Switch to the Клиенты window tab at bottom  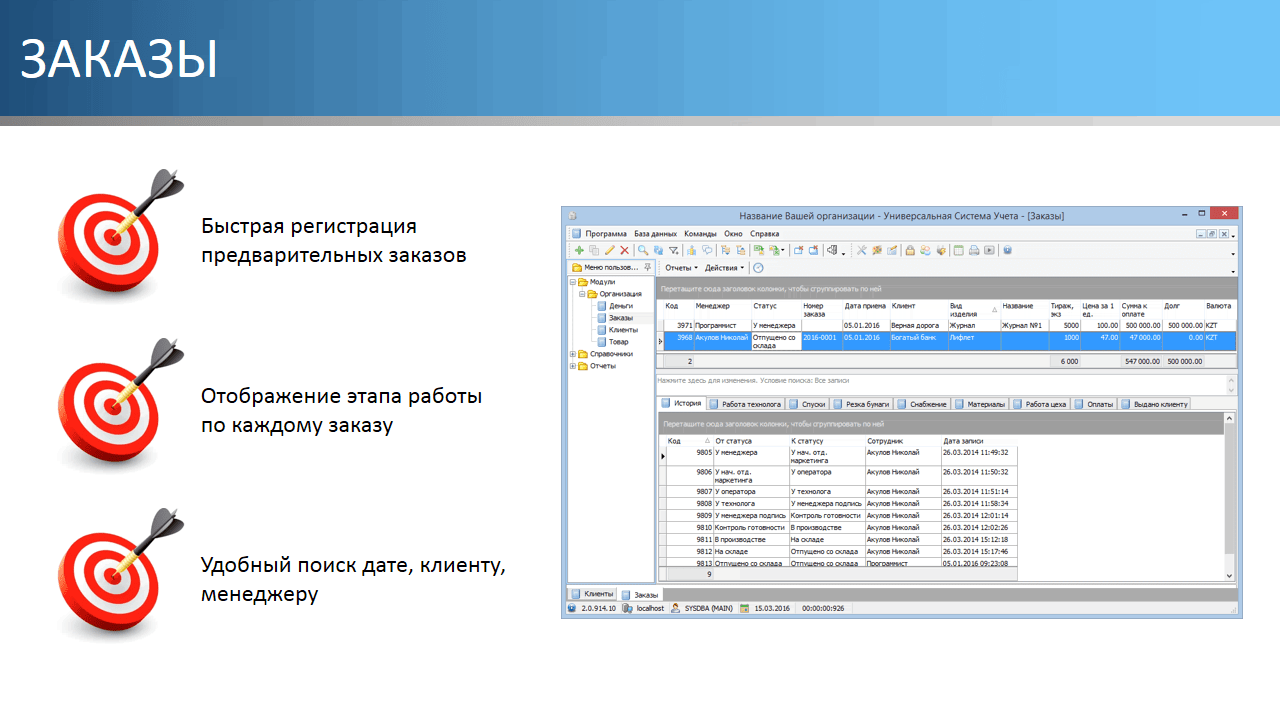pos(591,594)
